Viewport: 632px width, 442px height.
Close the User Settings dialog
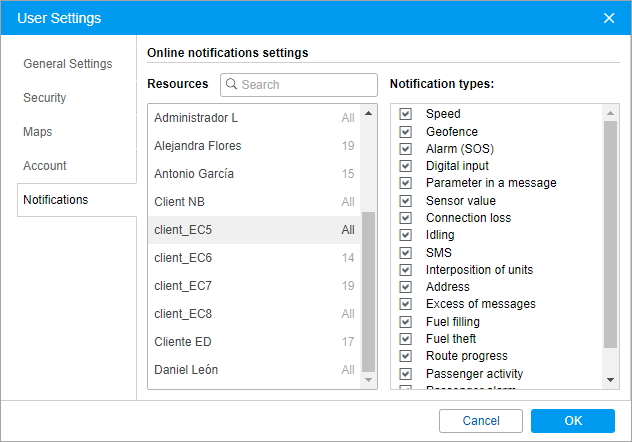609,18
